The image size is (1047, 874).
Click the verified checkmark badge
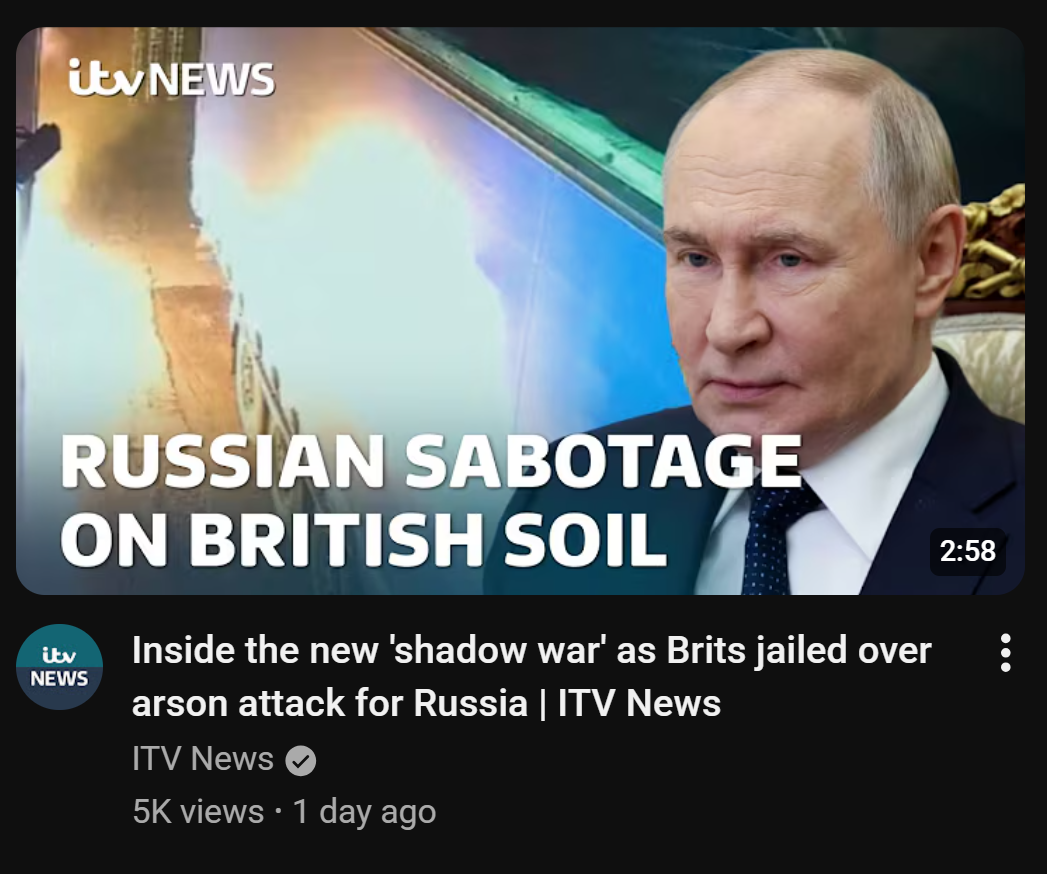click(300, 760)
